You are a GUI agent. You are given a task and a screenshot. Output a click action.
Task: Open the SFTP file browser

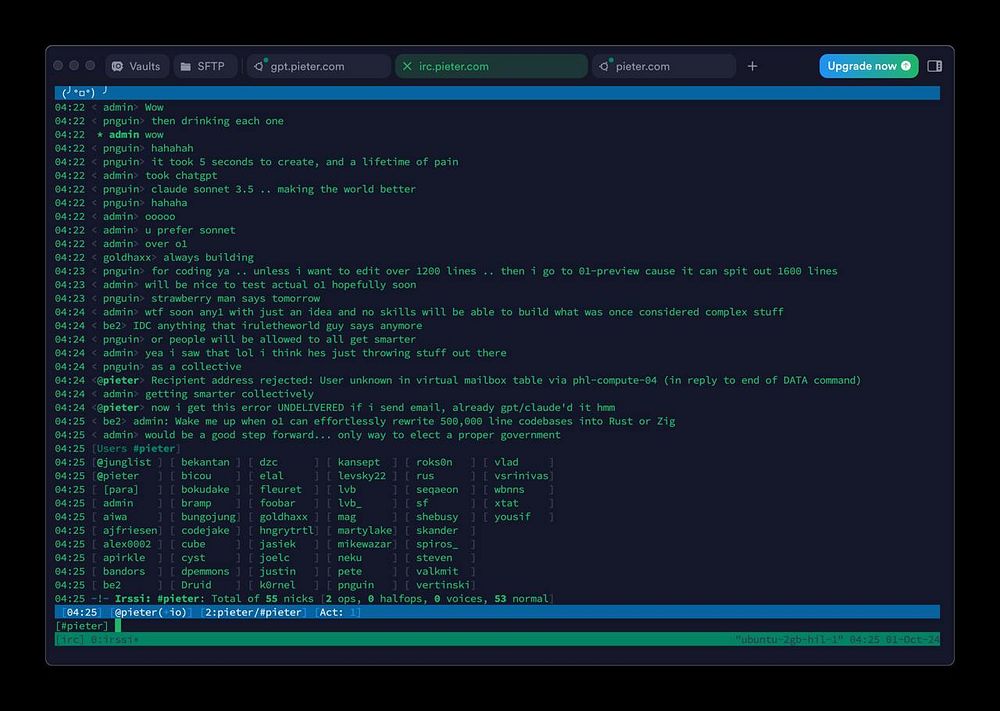coord(201,66)
